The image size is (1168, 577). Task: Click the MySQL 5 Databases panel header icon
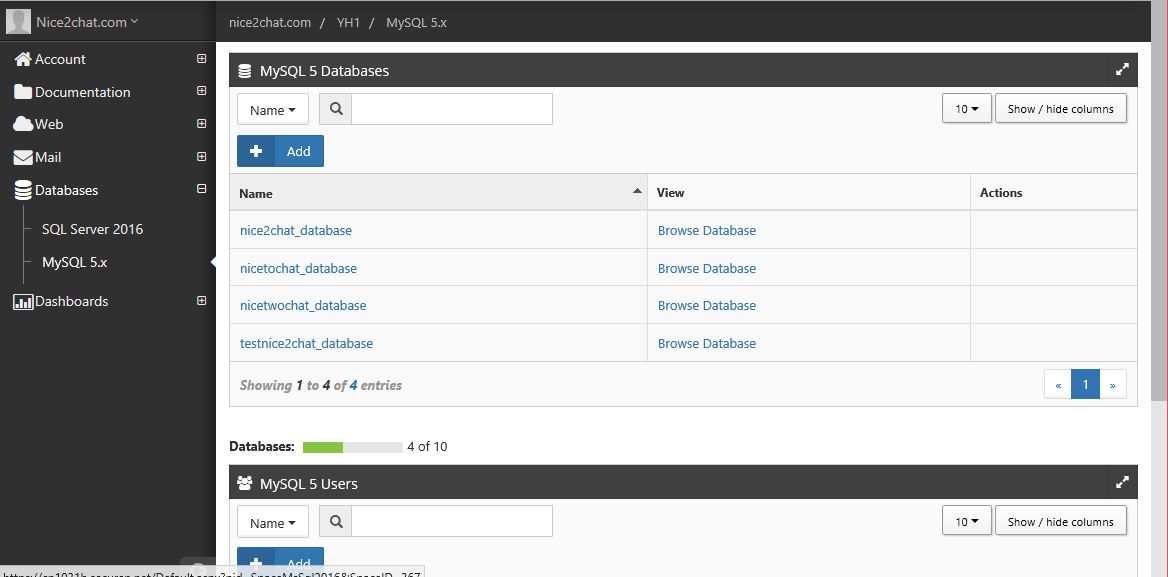tap(244, 71)
